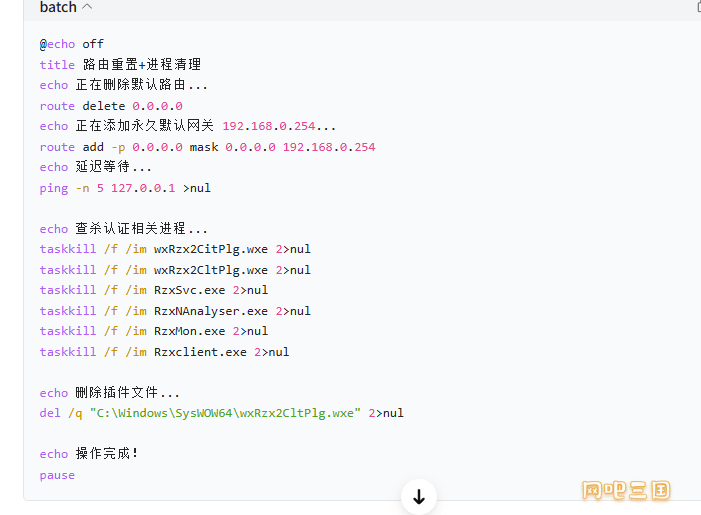Click the scroll-to-bottom arrow button
The image size is (701, 515).
tap(419, 496)
